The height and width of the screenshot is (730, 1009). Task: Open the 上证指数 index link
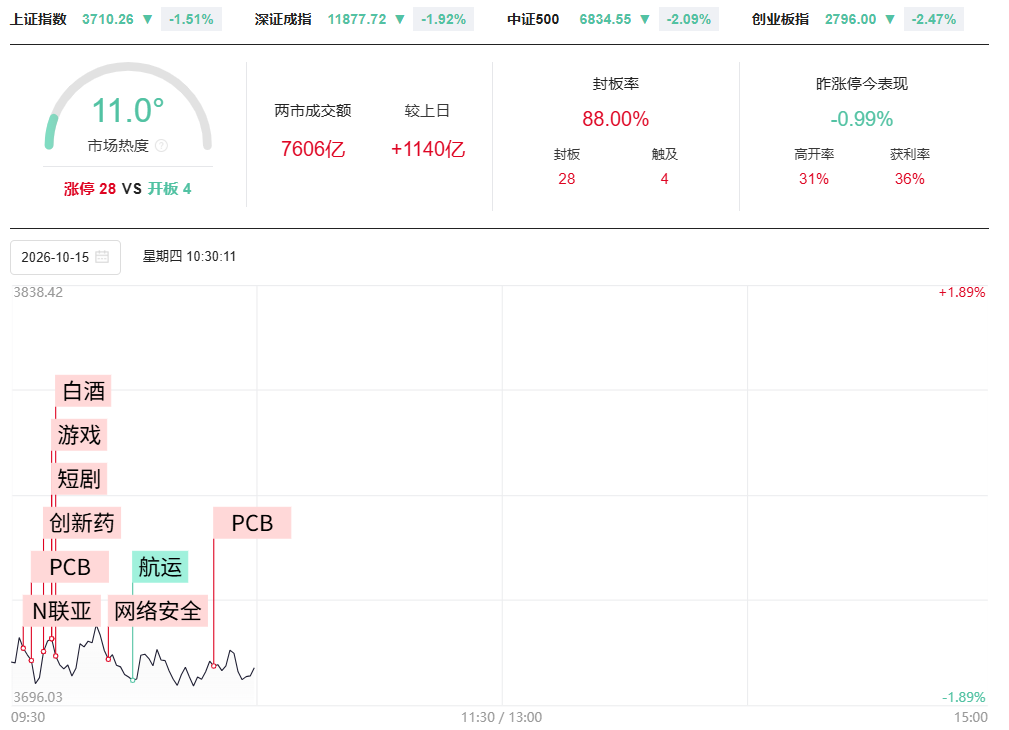(39, 19)
